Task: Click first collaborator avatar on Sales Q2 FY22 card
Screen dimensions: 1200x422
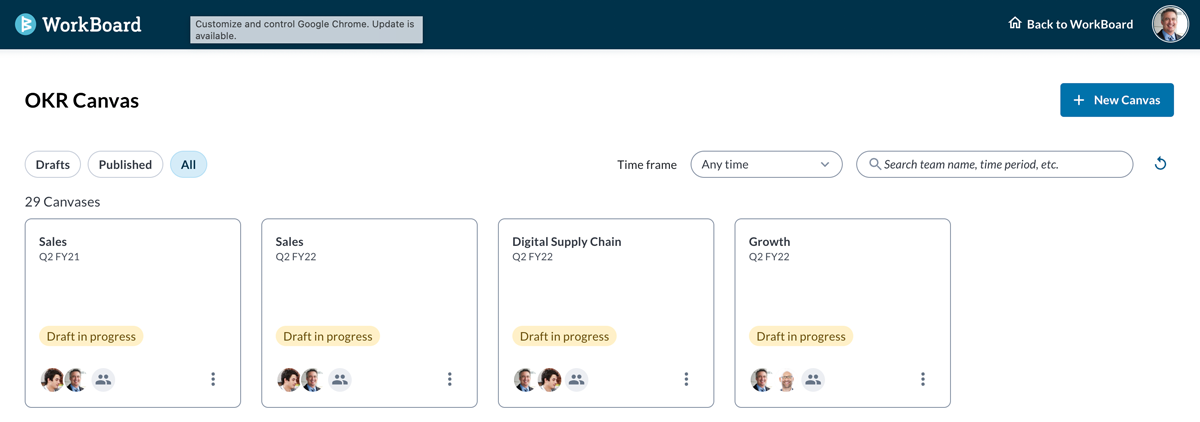Action: tap(289, 380)
